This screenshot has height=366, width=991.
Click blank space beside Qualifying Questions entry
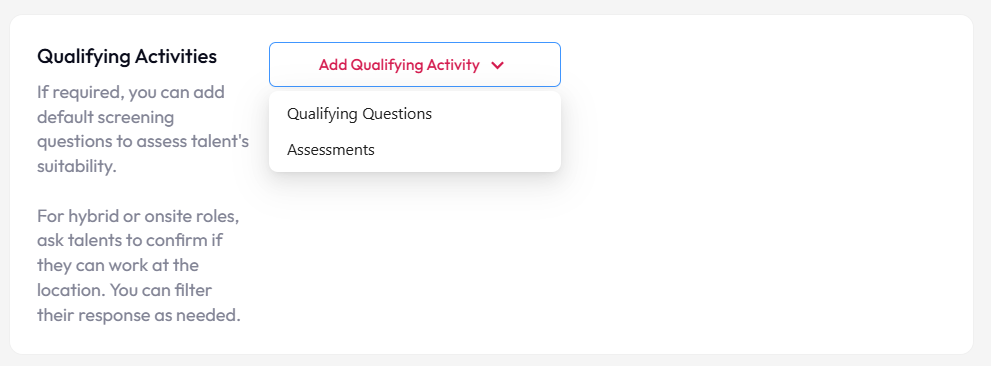coord(493,114)
